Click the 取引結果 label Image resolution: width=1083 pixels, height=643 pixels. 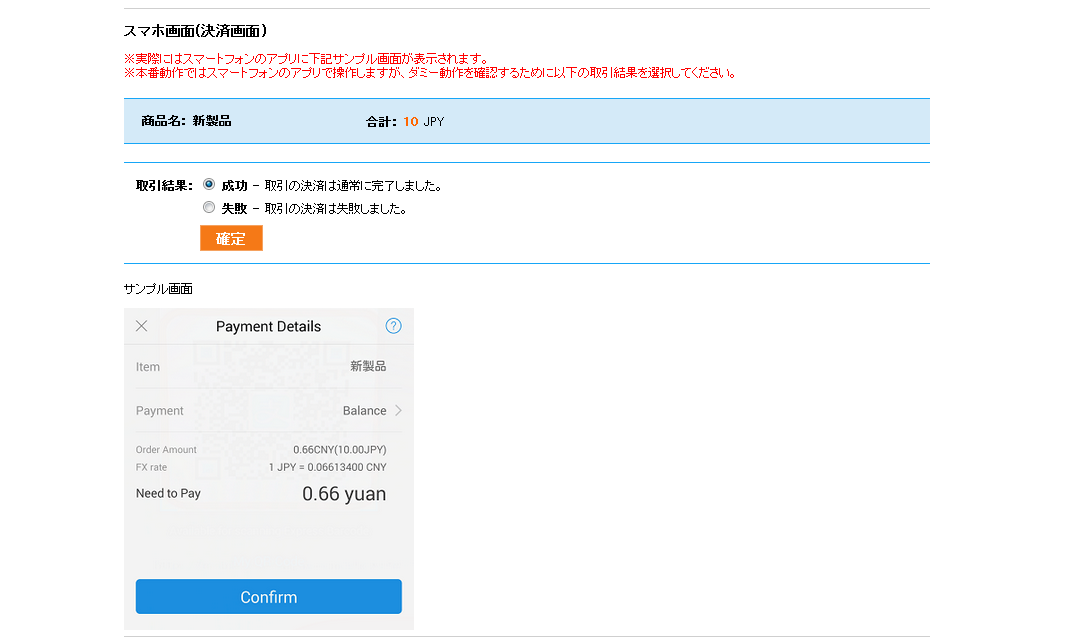click(x=164, y=186)
